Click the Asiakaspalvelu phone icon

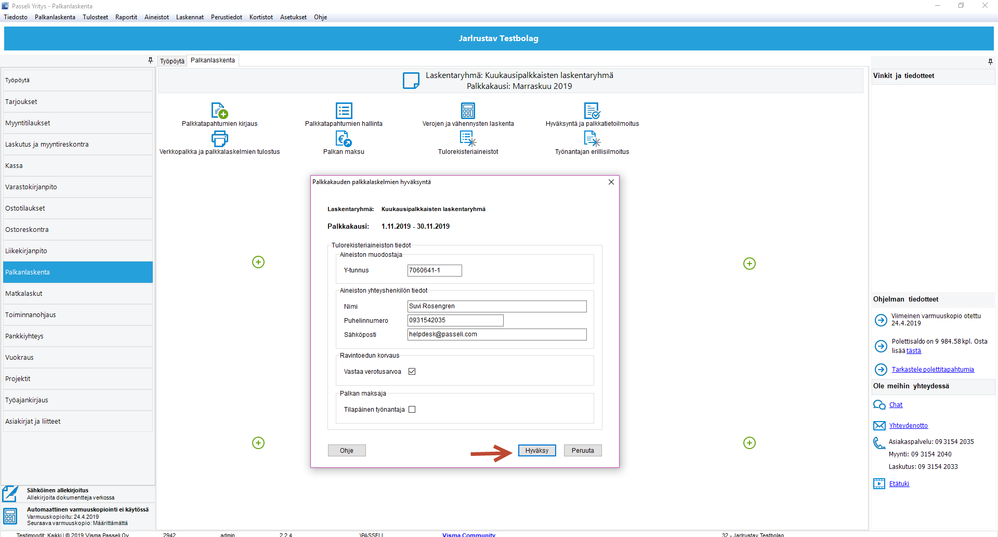pos(879,443)
